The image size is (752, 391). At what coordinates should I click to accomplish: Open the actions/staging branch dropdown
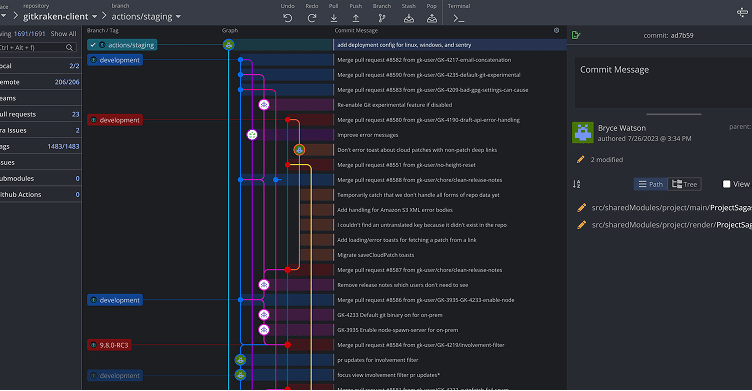click(x=146, y=16)
